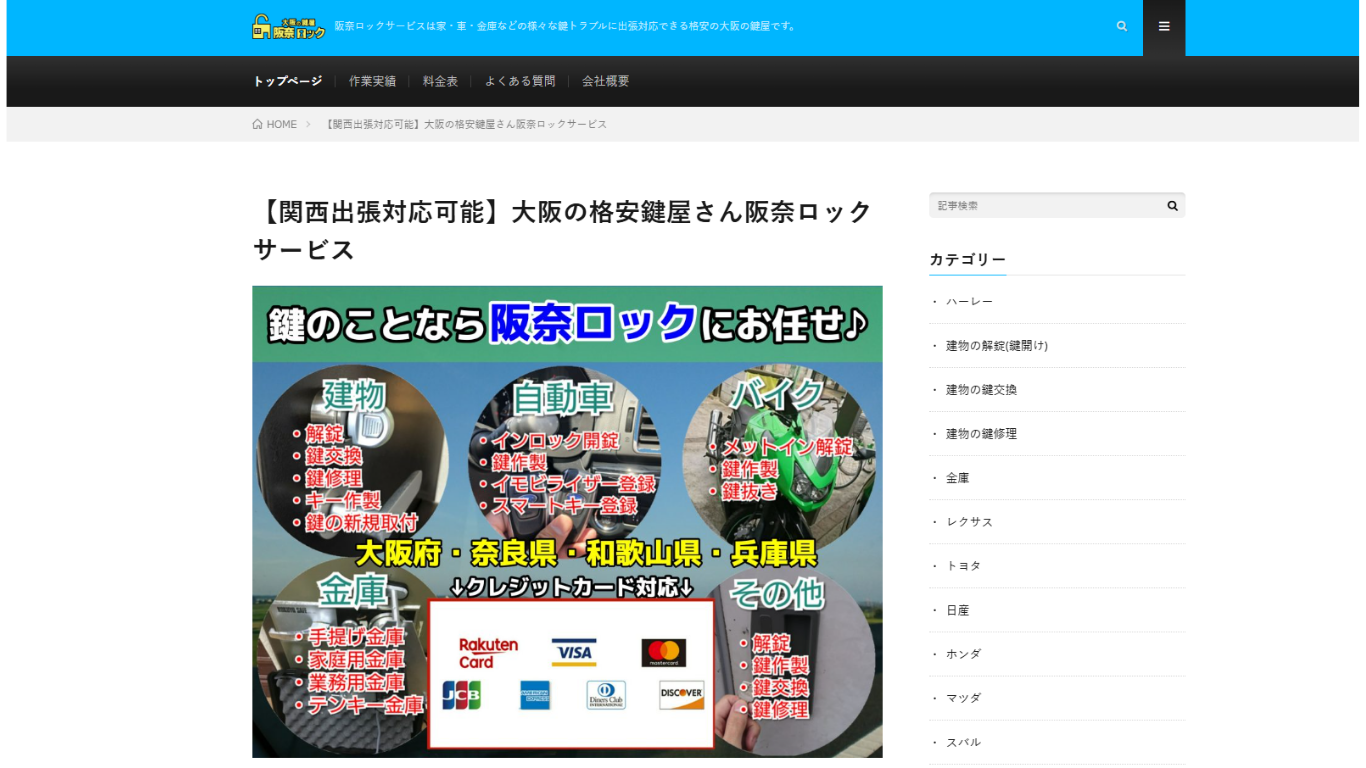Select the 建物の鍵交換 category
This screenshot has height=768, width=1366.
coord(981,389)
